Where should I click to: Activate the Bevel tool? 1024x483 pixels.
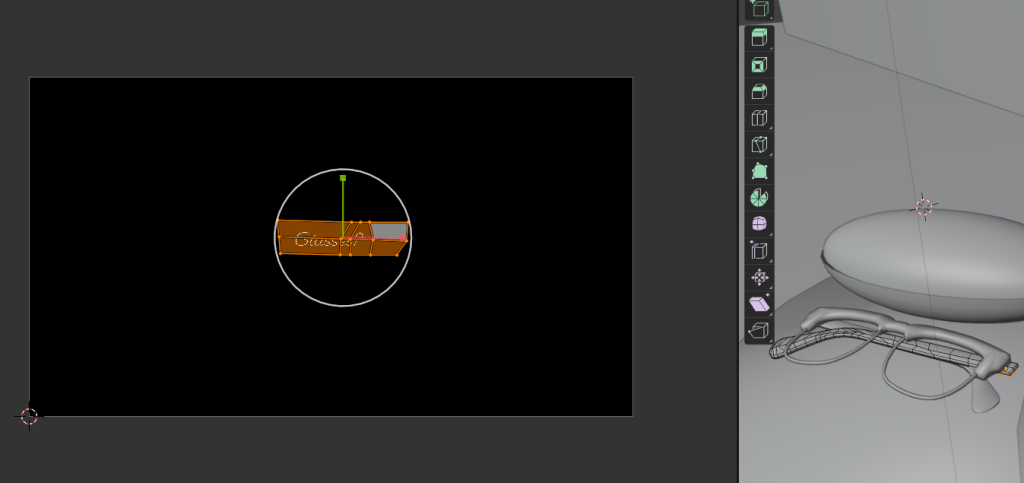tap(759, 92)
